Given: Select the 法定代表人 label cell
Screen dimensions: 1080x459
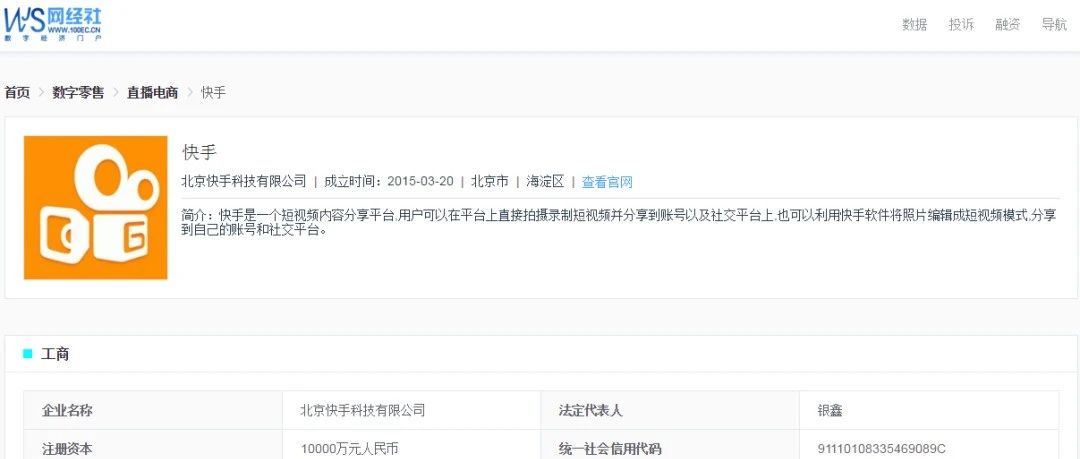Looking at the screenshot, I should [x=670, y=410].
